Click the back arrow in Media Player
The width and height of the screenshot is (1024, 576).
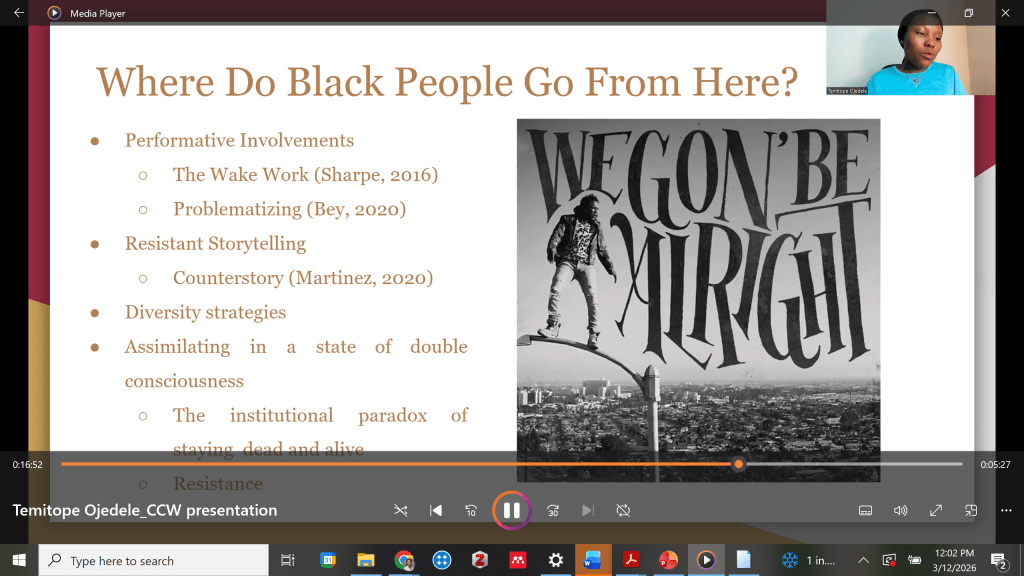pyautogui.click(x=18, y=13)
